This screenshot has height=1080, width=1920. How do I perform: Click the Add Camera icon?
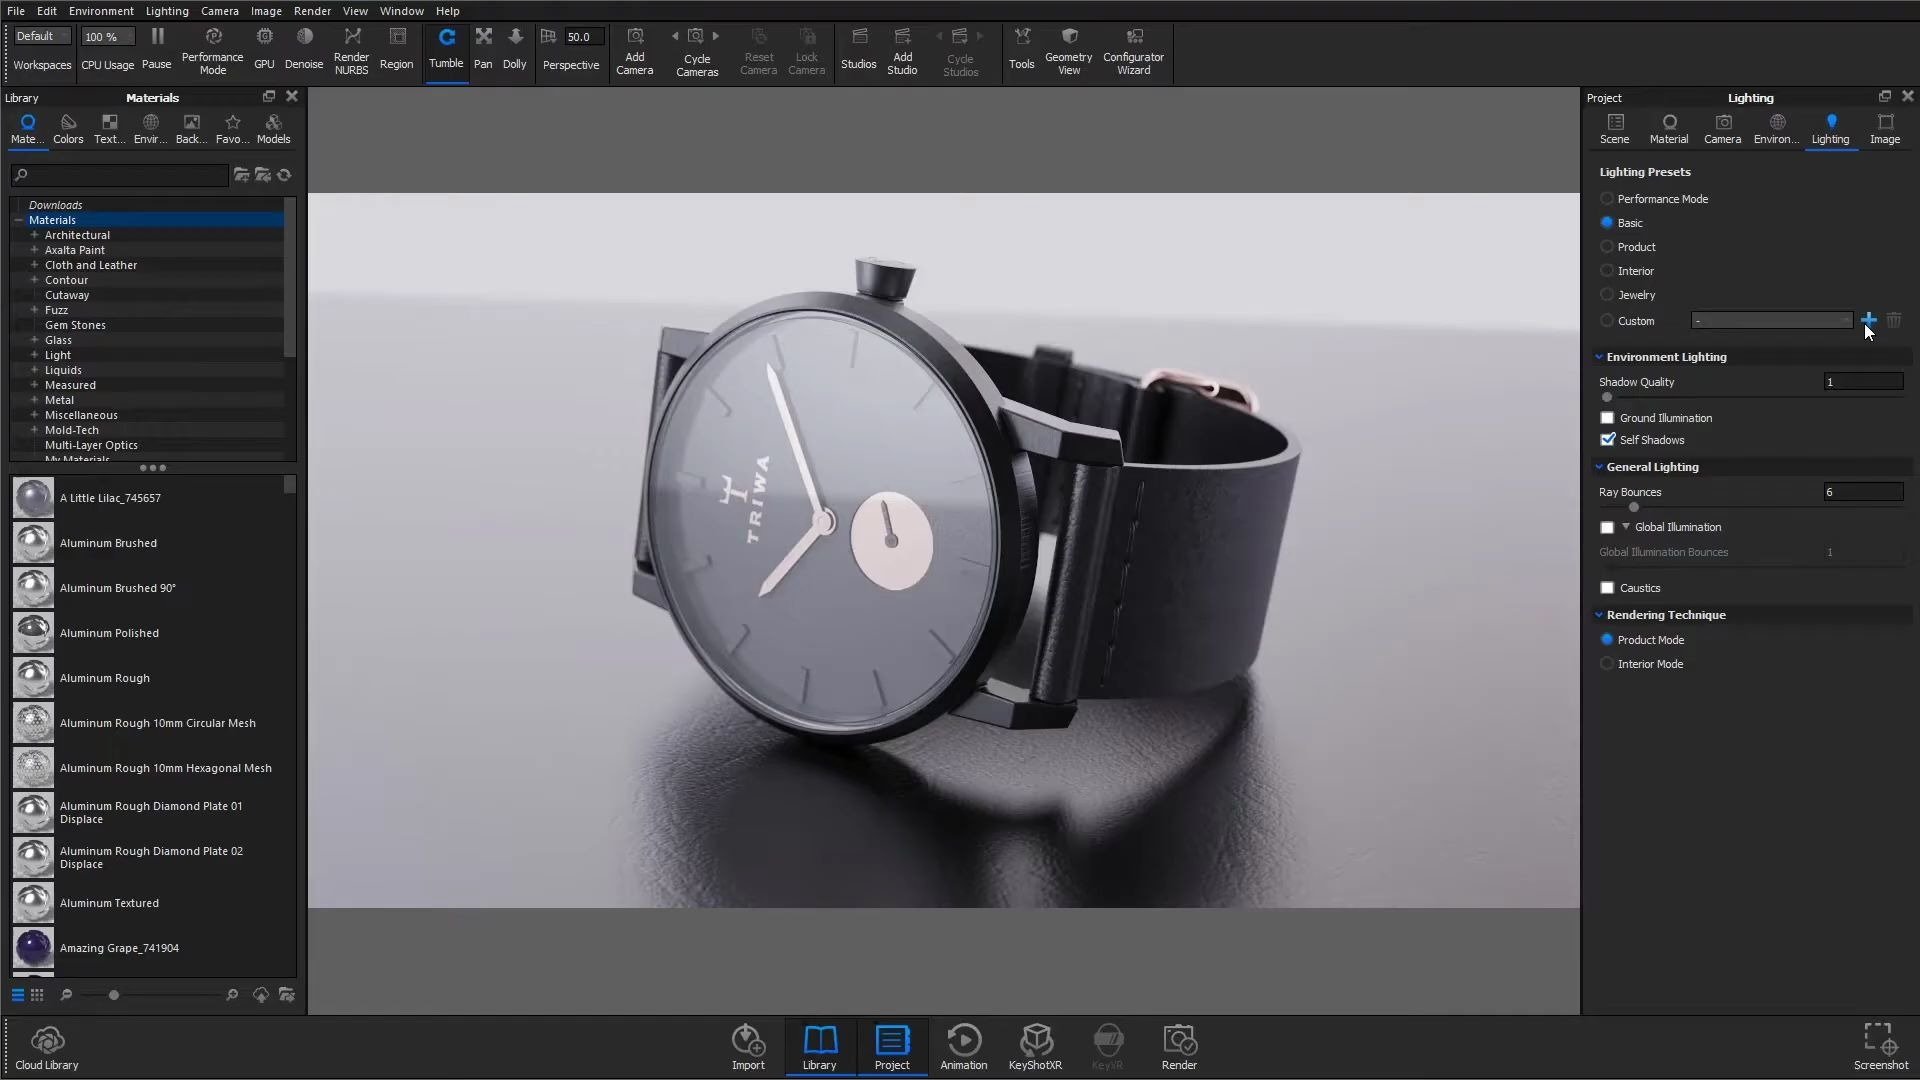(634, 47)
